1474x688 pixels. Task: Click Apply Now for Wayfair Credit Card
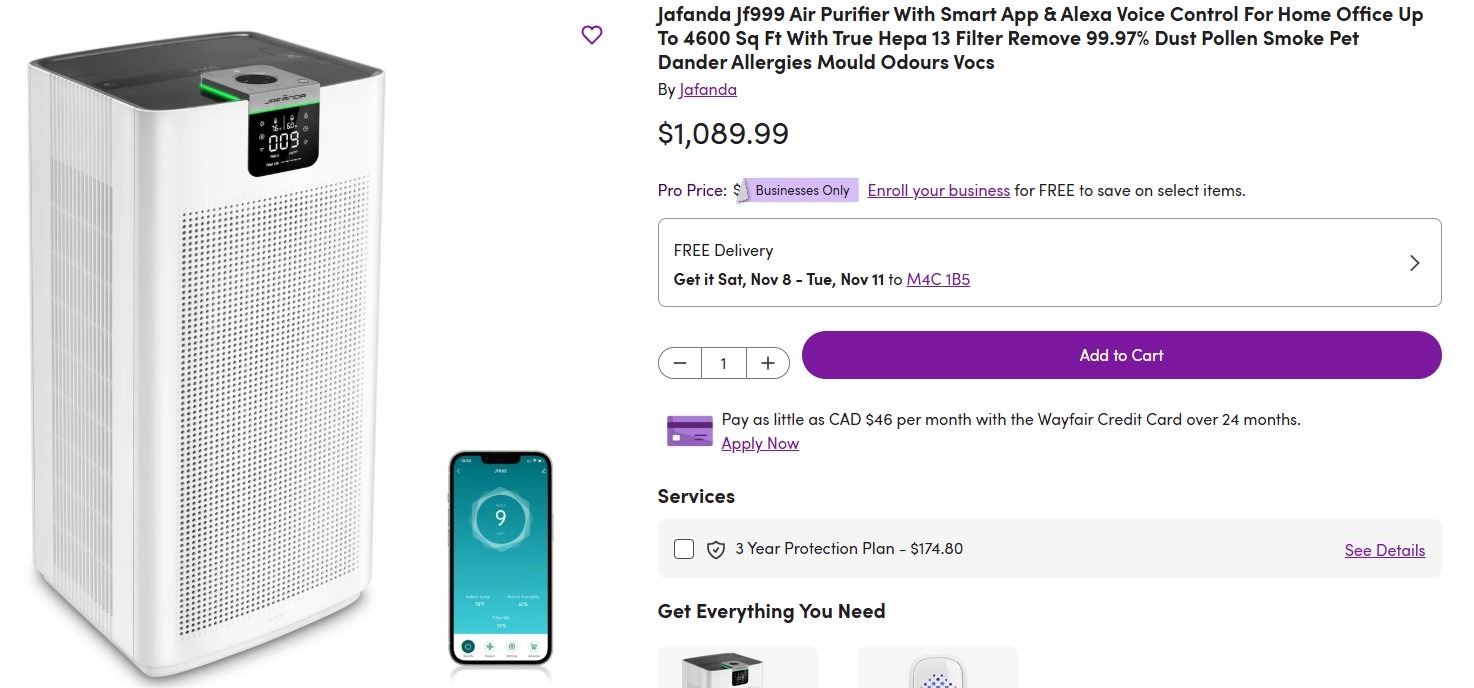coord(760,443)
